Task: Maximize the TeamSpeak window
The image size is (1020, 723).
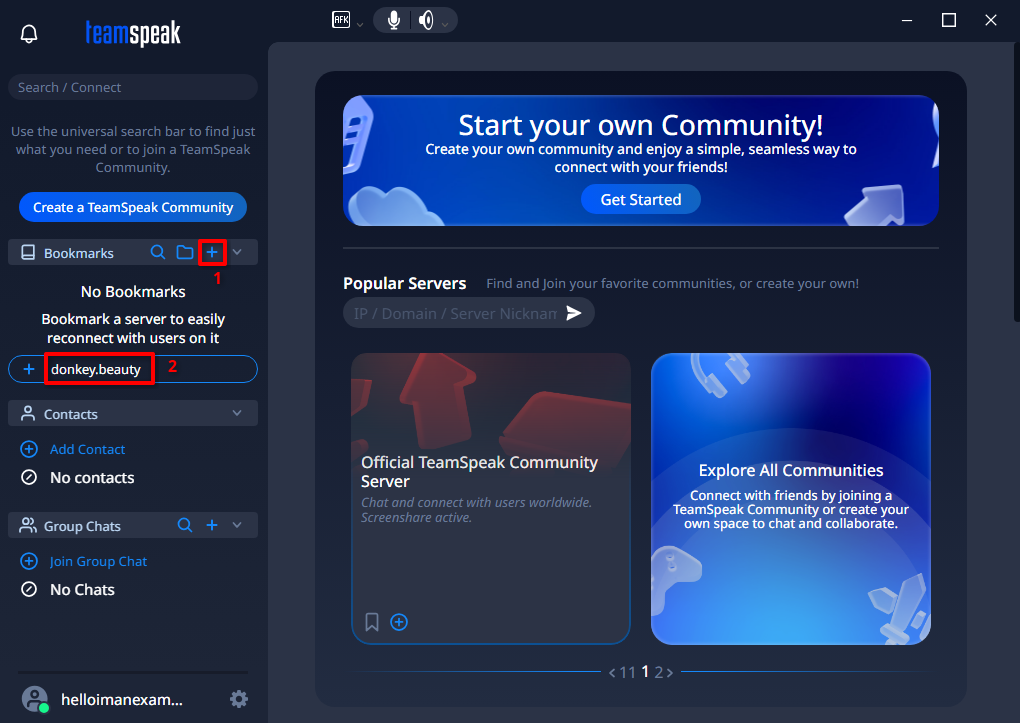Action: (948, 20)
